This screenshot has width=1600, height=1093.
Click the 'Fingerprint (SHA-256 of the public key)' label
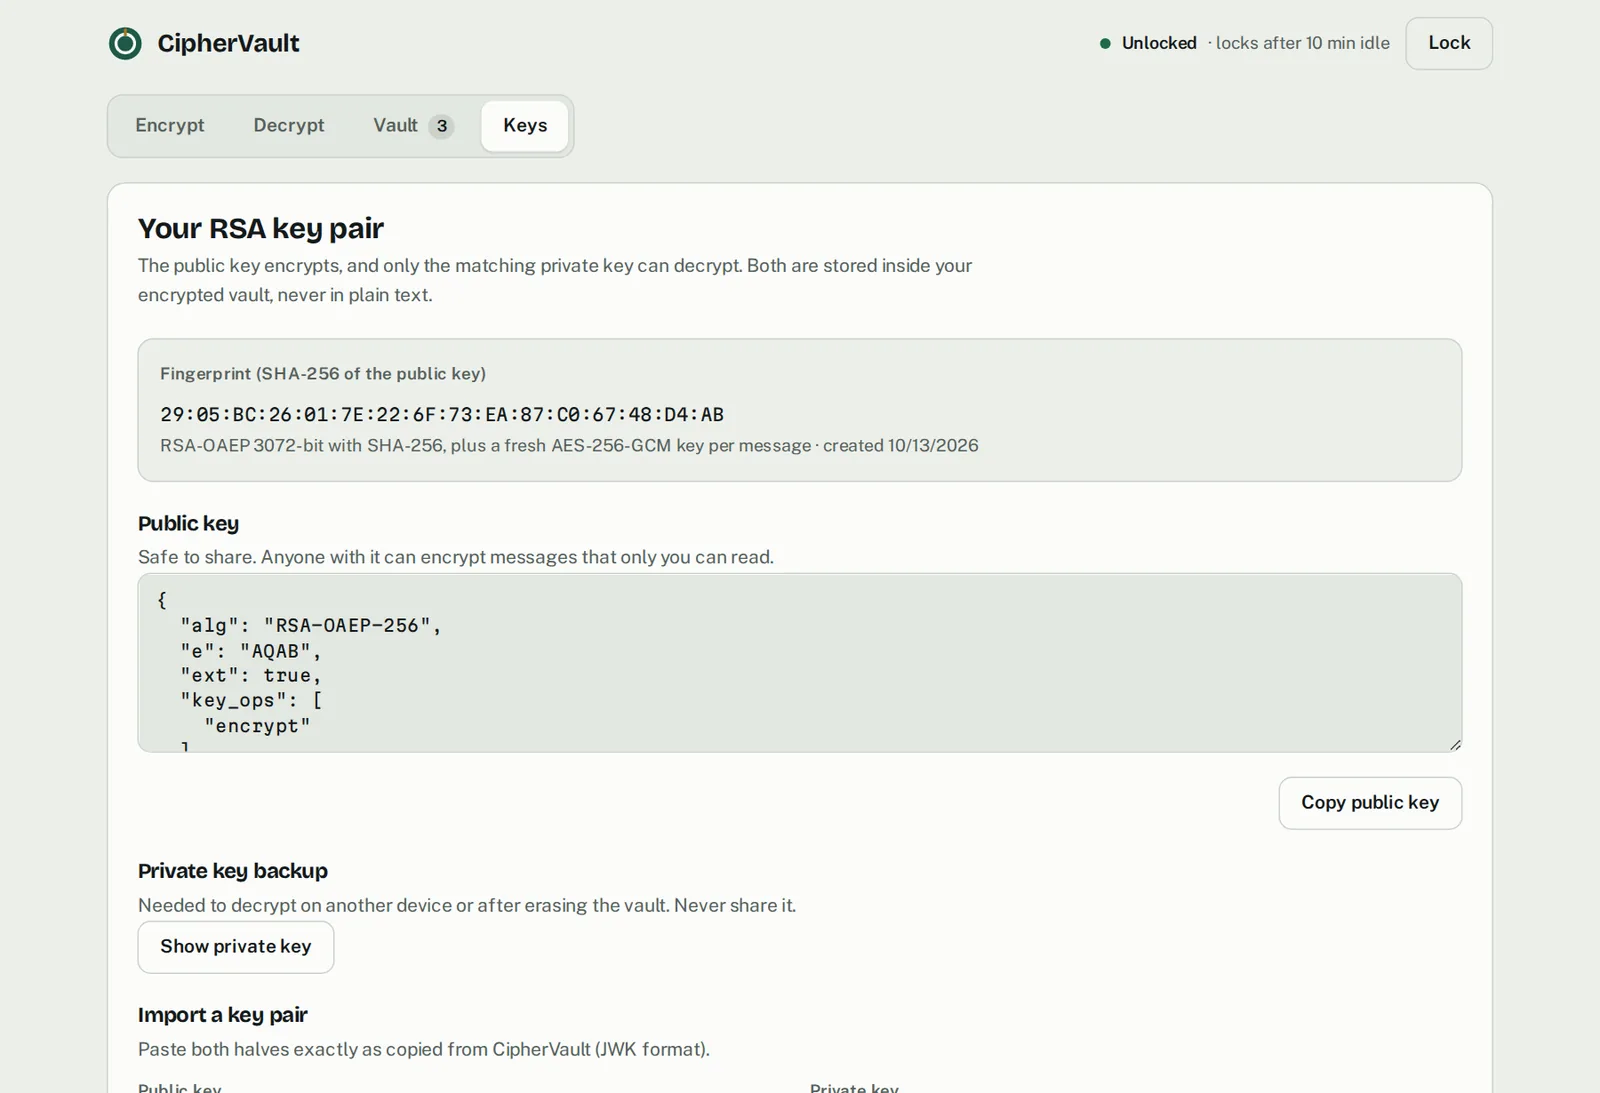(323, 373)
